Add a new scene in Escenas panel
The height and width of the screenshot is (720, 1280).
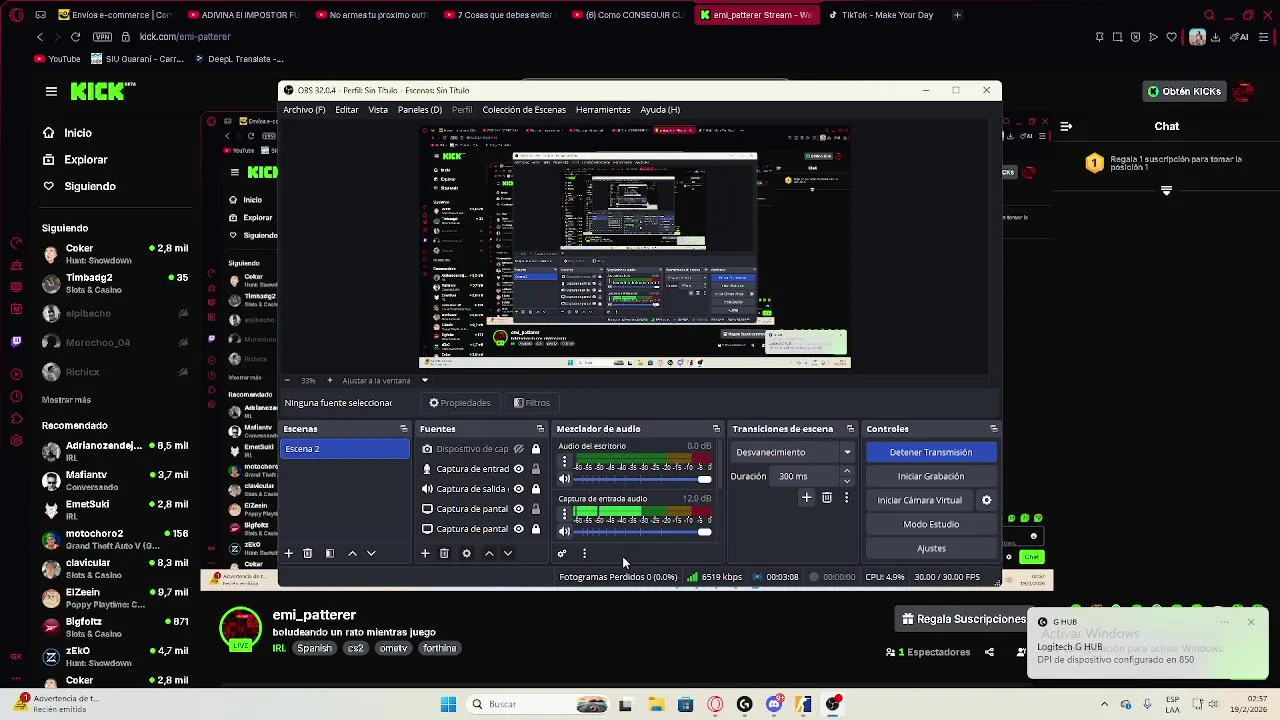(x=288, y=553)
